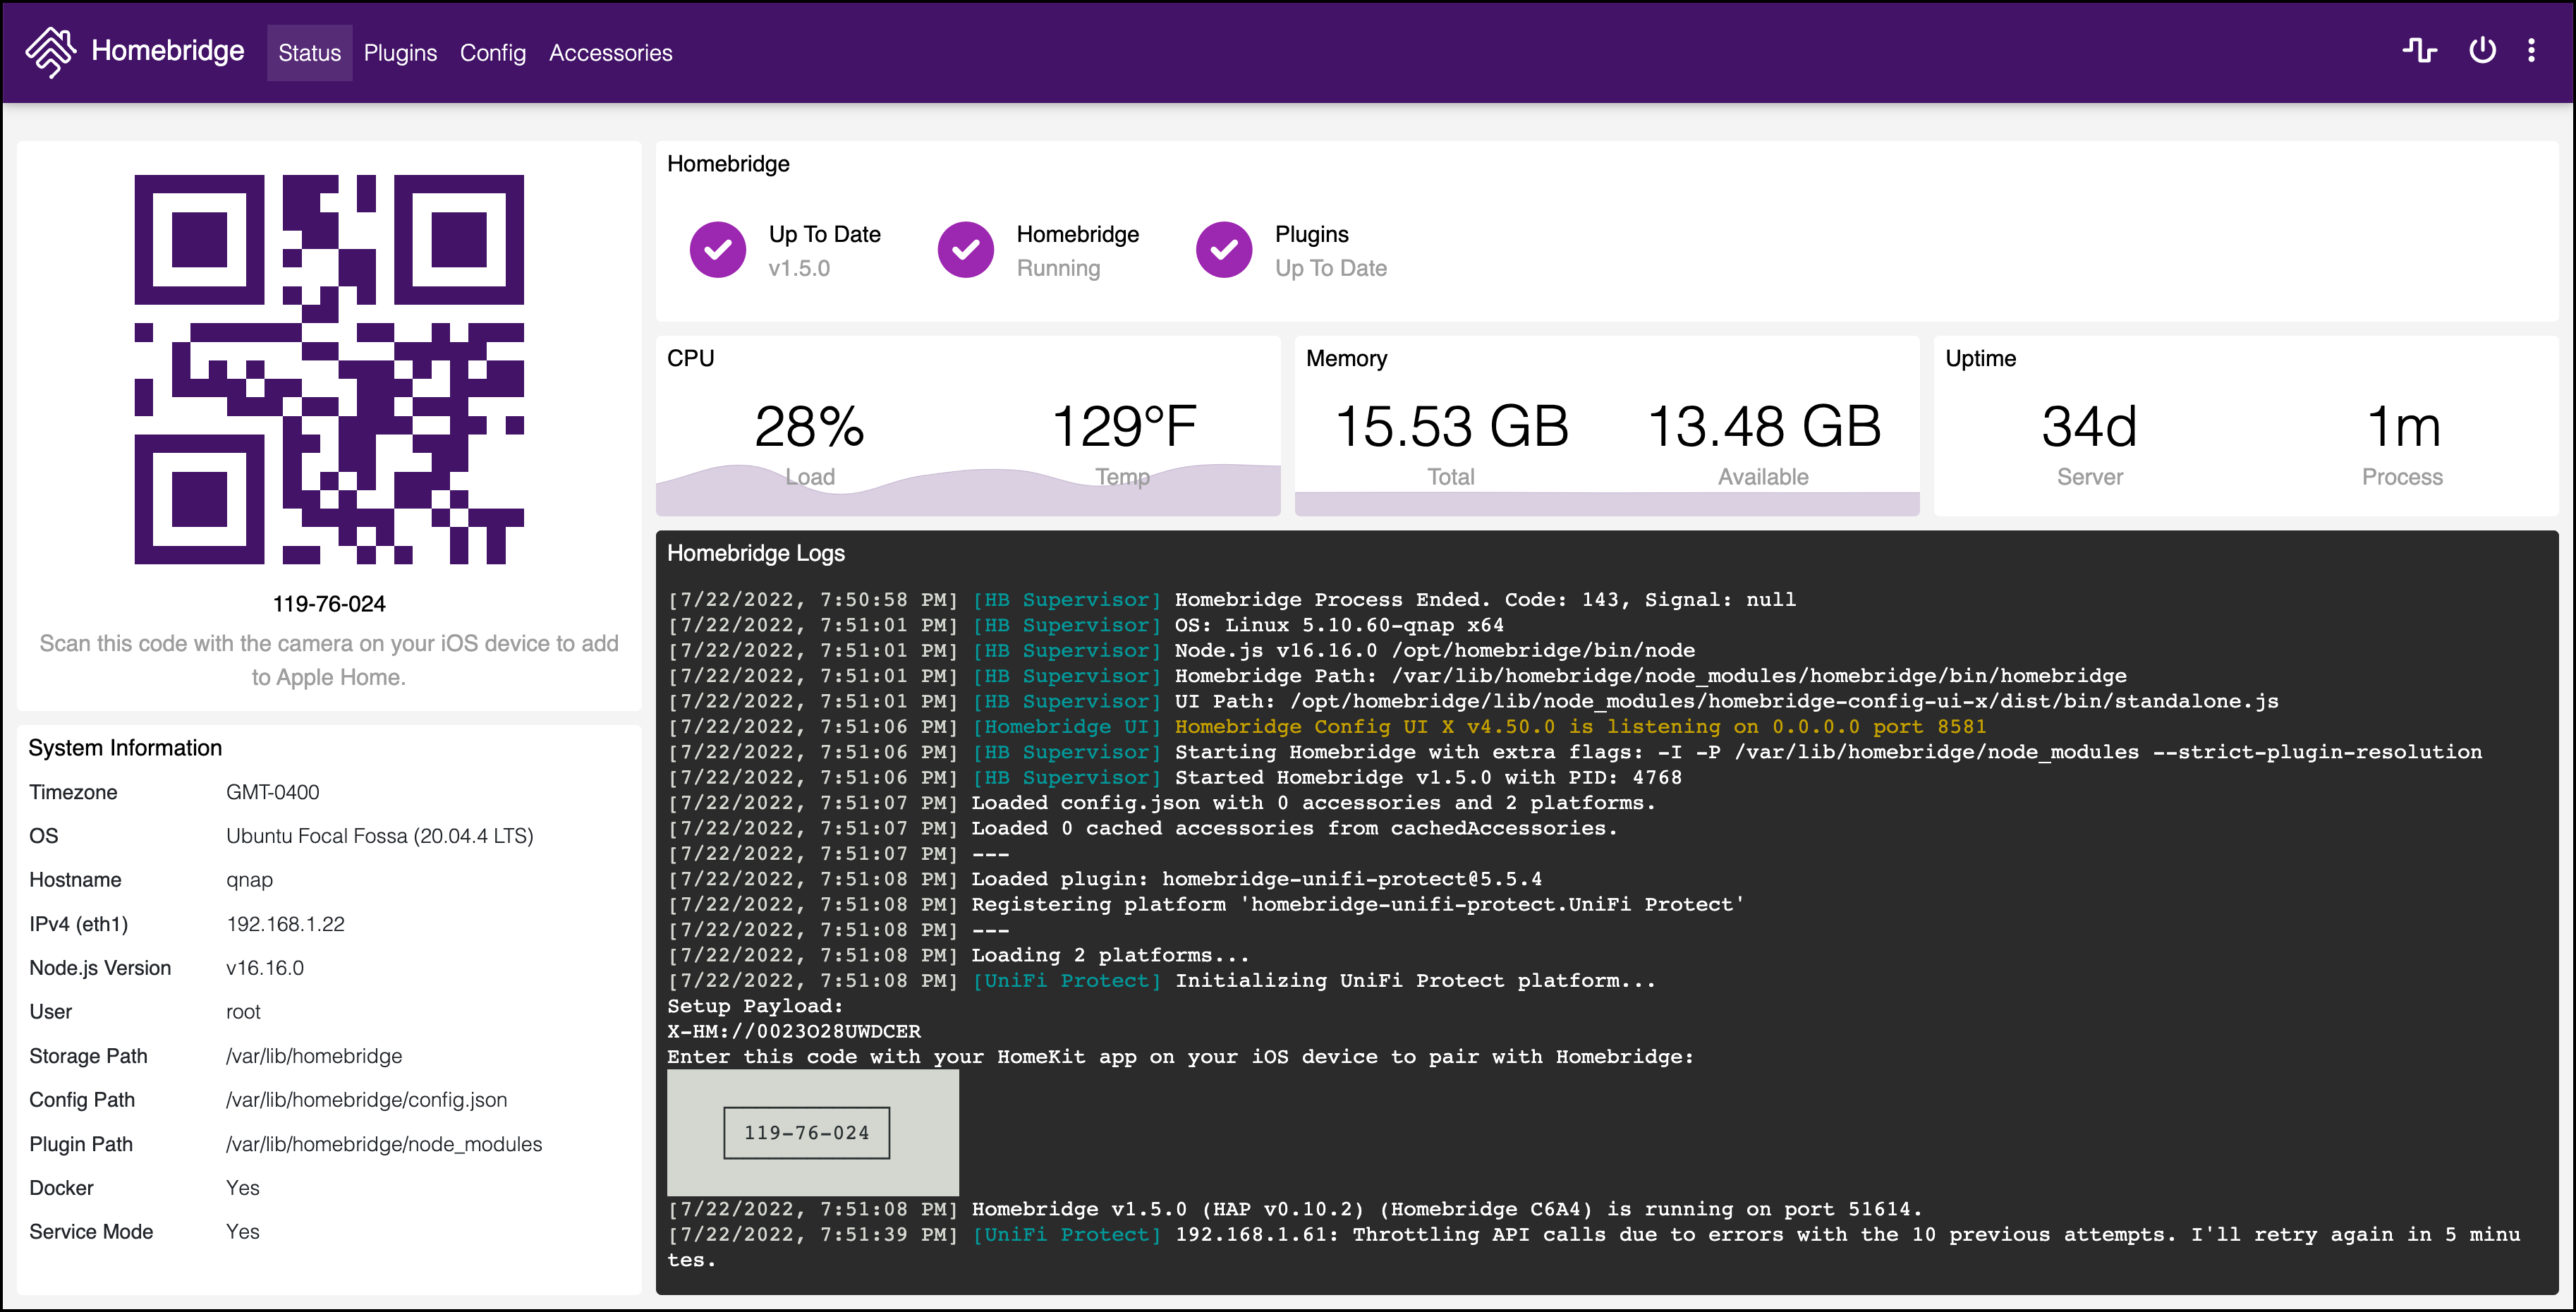The height and width of the screenshot is (1312, 2576).
Task: Click the Homebridge Running checkmark icon
Action: click(965, 250)
